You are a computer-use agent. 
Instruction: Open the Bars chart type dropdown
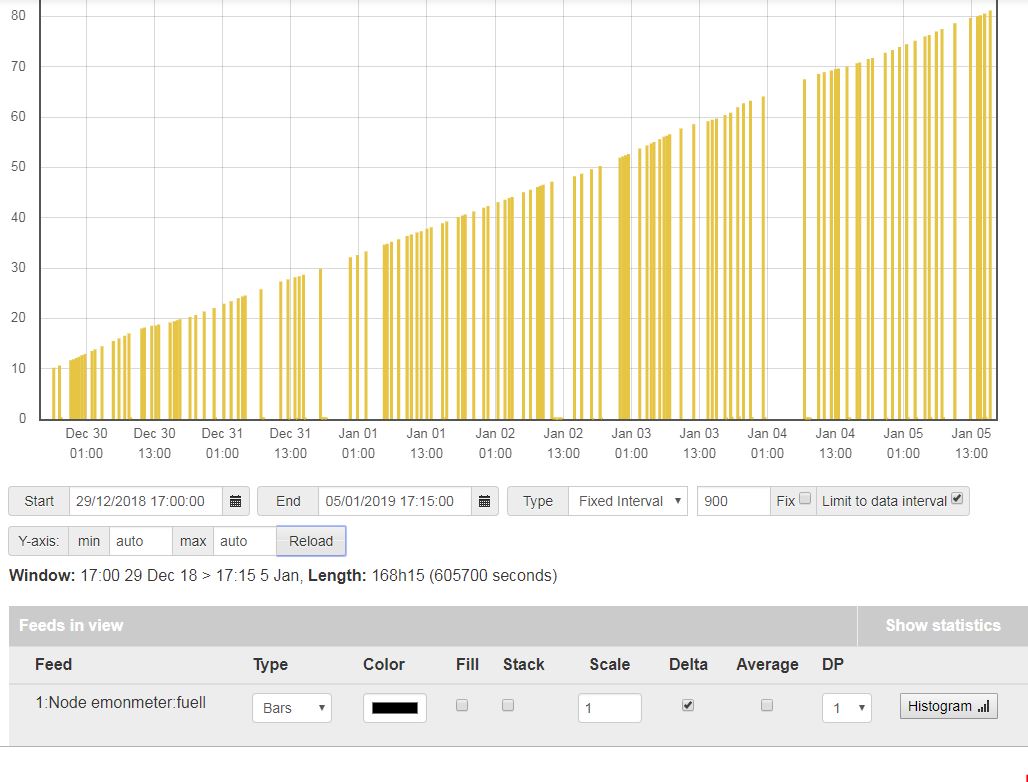(291, 708)
